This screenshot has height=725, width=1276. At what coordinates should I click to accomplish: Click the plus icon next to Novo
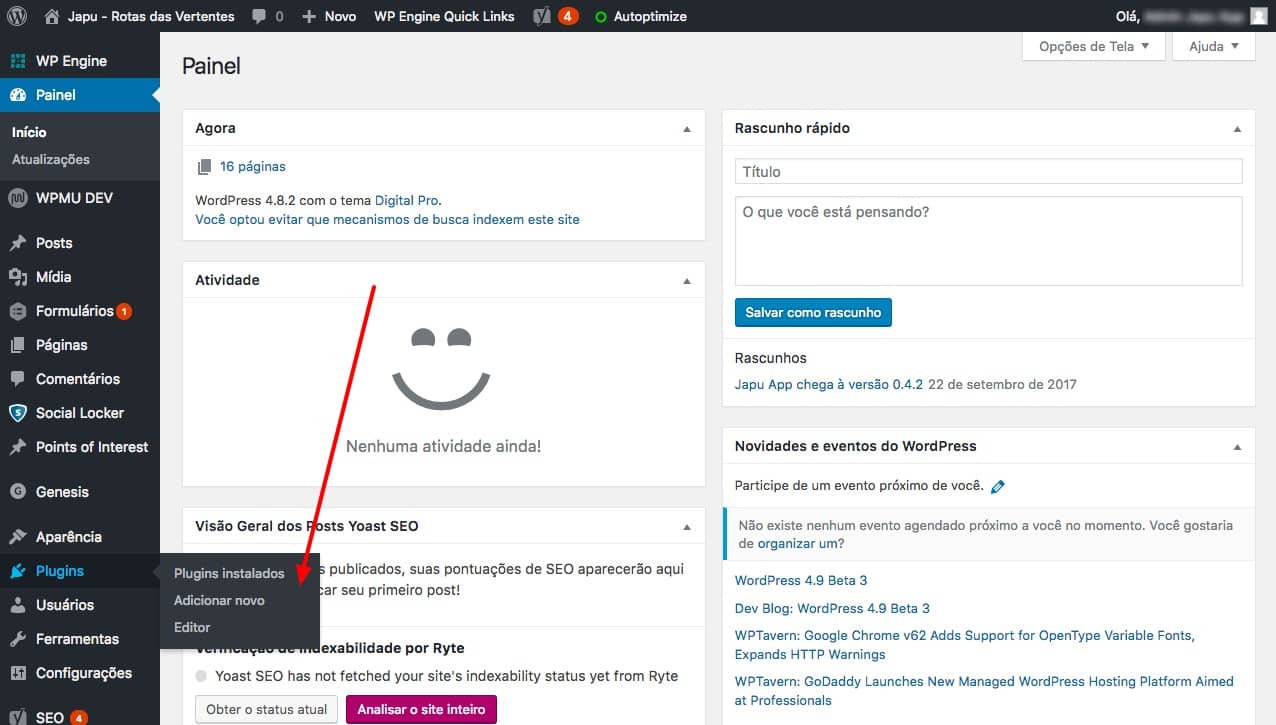click(x=309, y=17)
